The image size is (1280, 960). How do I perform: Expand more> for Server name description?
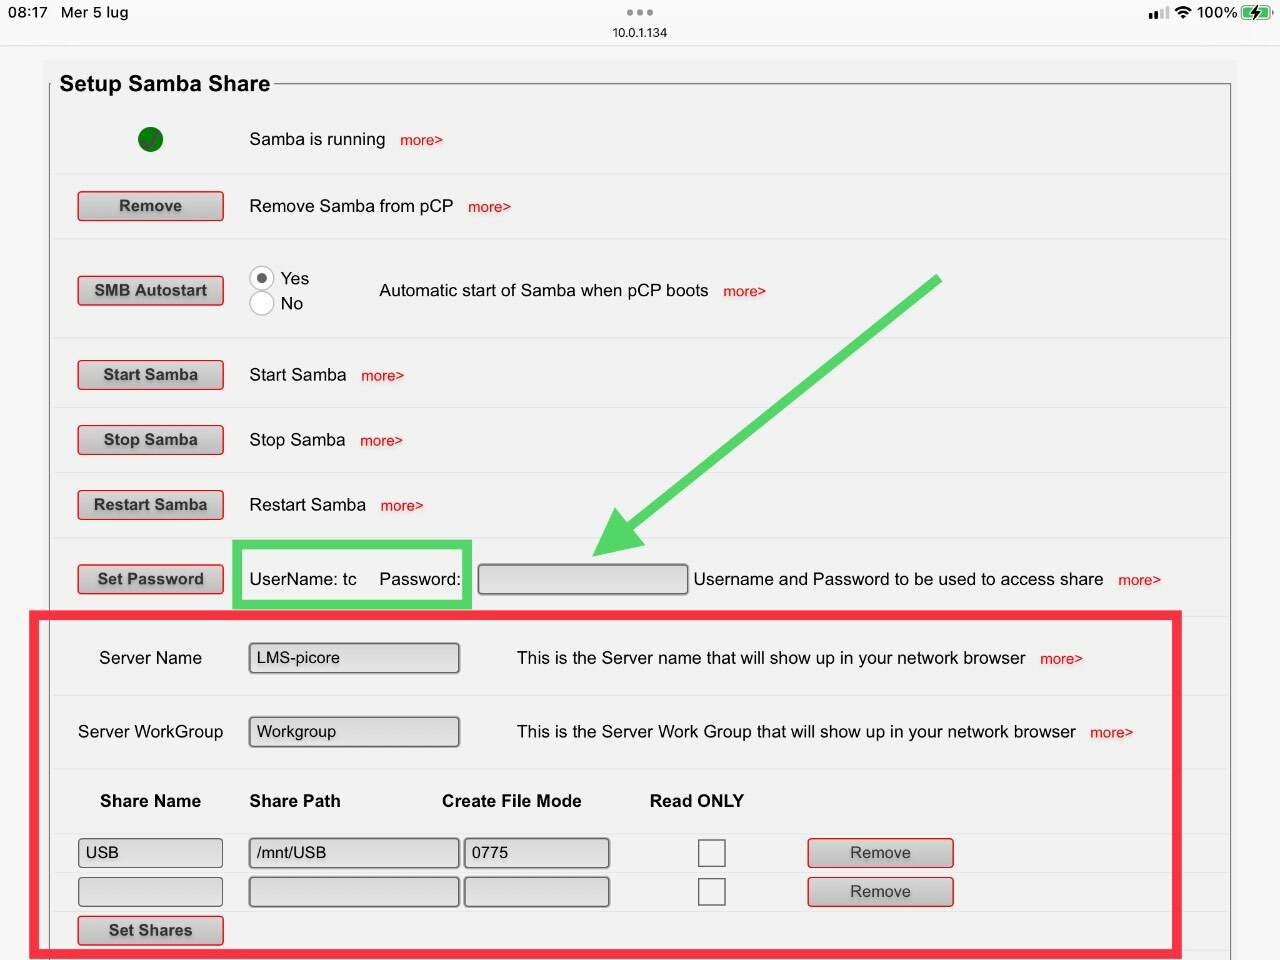[x=1061, y=659]
